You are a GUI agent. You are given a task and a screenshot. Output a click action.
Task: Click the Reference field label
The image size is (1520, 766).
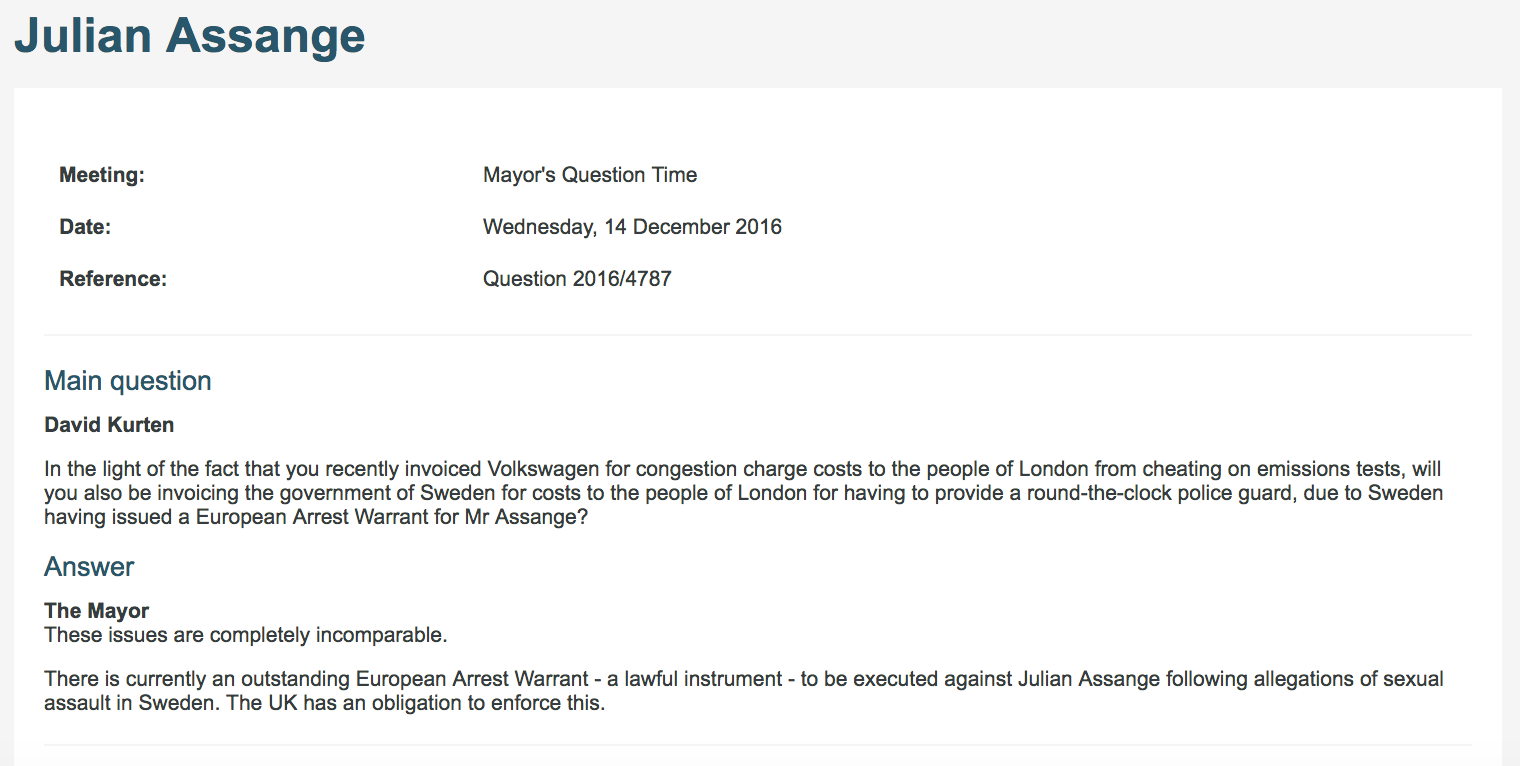tap(113, 279)
